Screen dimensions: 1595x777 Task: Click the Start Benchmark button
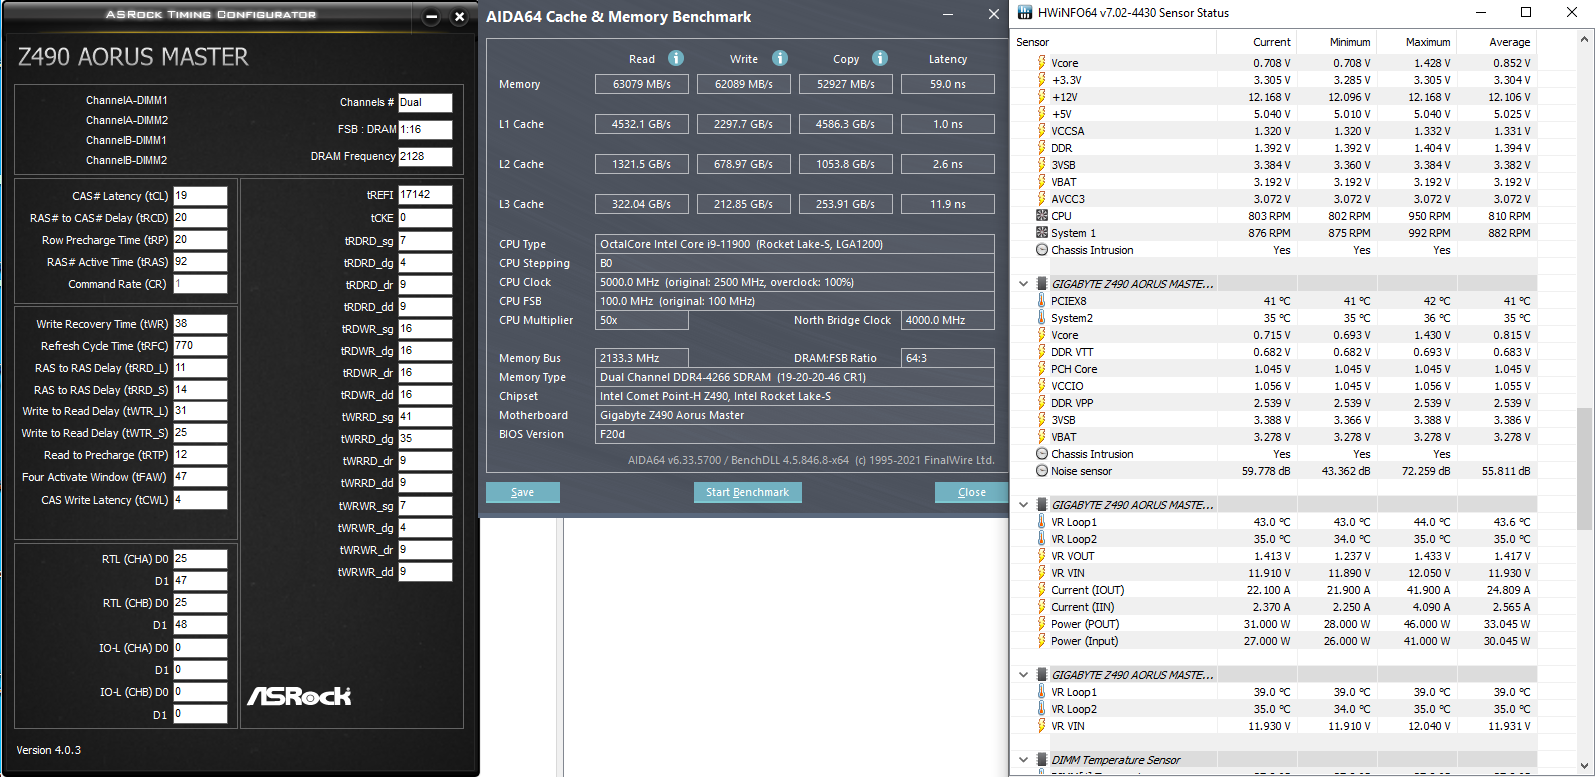[747, 492]
